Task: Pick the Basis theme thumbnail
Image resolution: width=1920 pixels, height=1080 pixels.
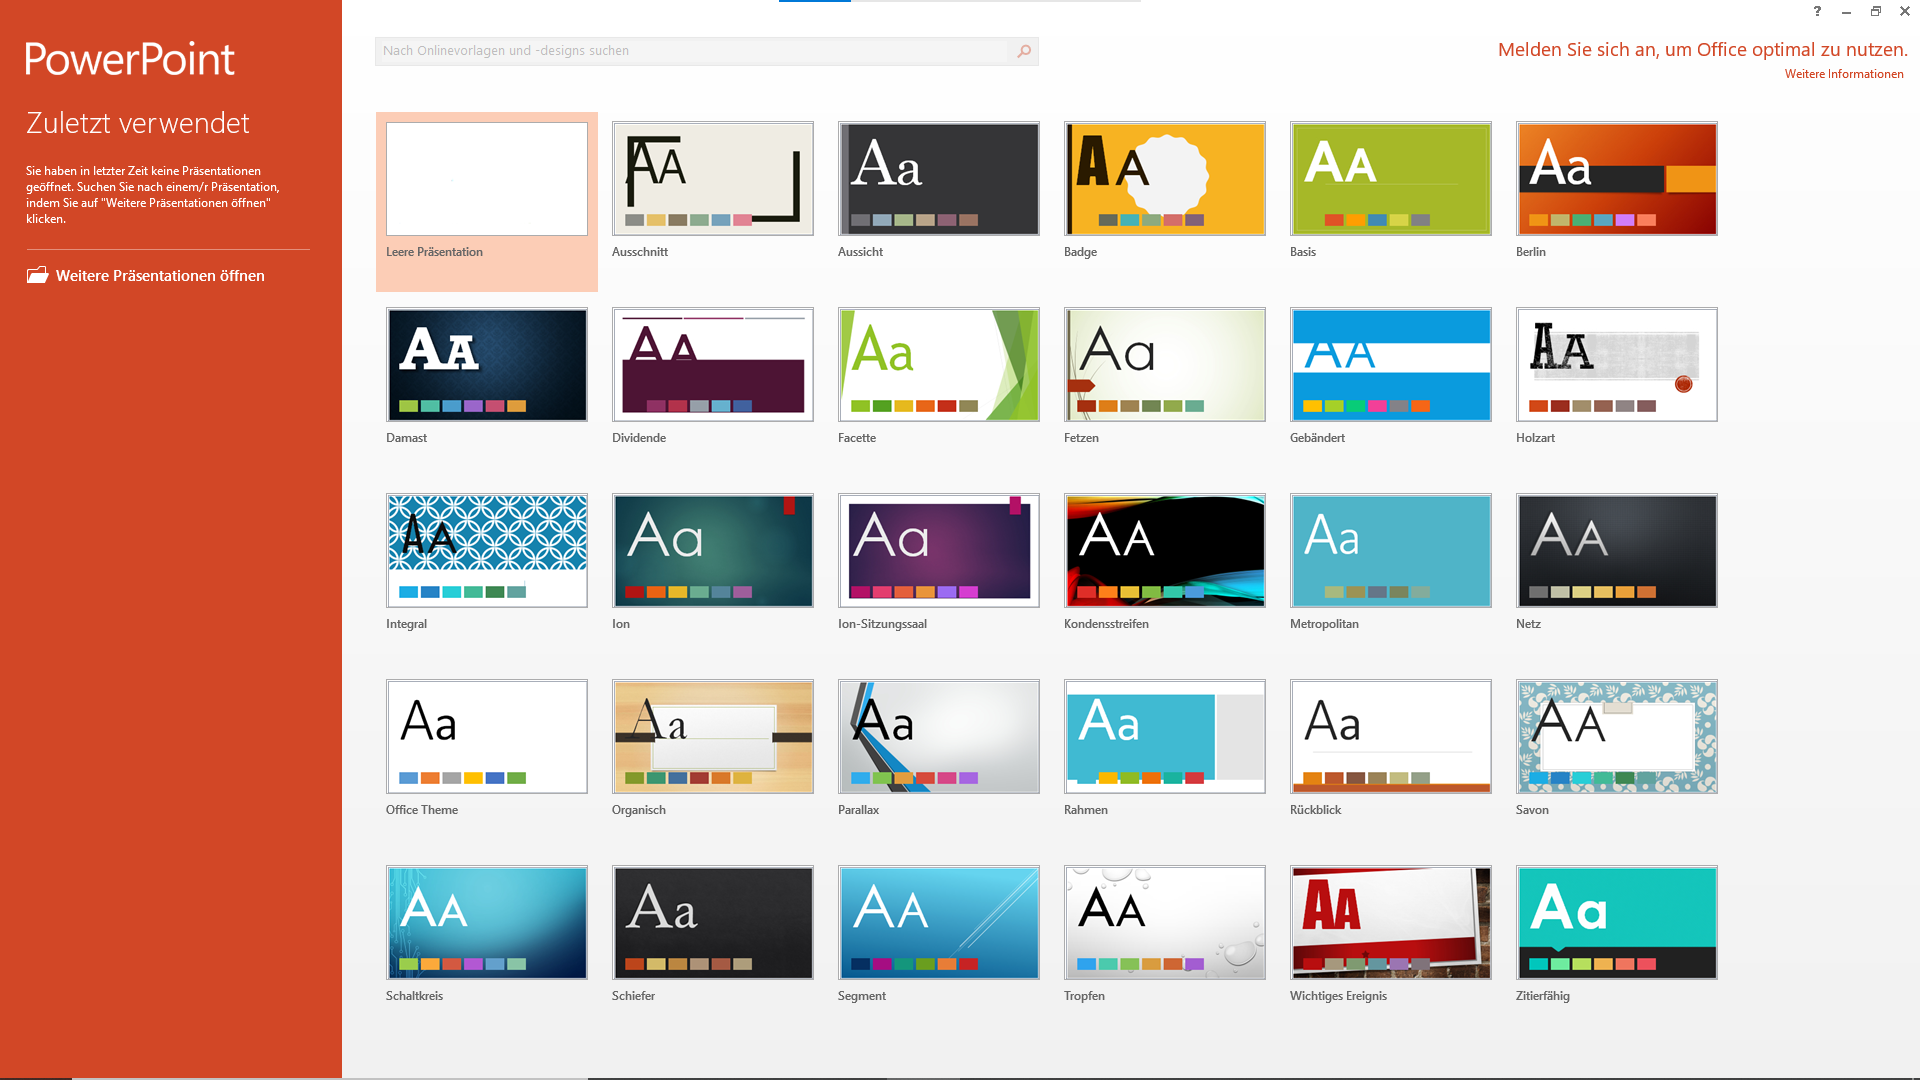Action: (x=1391, y=179)
